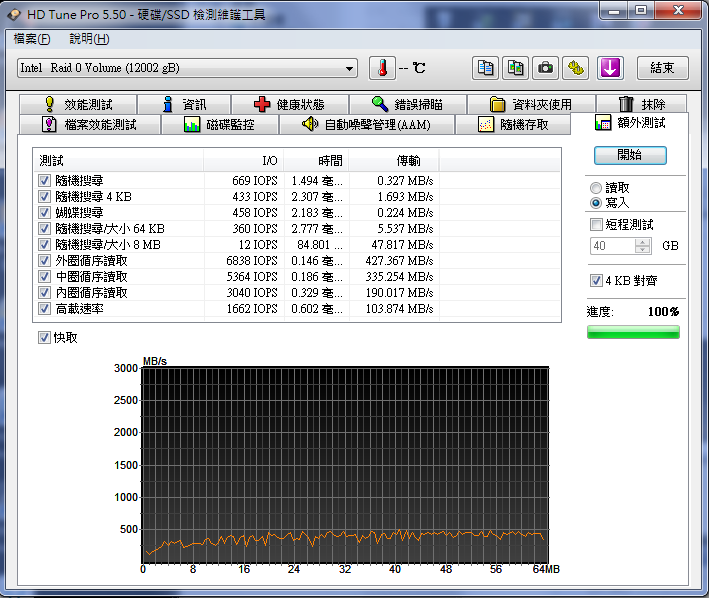Click the 47.817 MB/s transfer value
Viewport: 709px width, 598px height.
402,245
